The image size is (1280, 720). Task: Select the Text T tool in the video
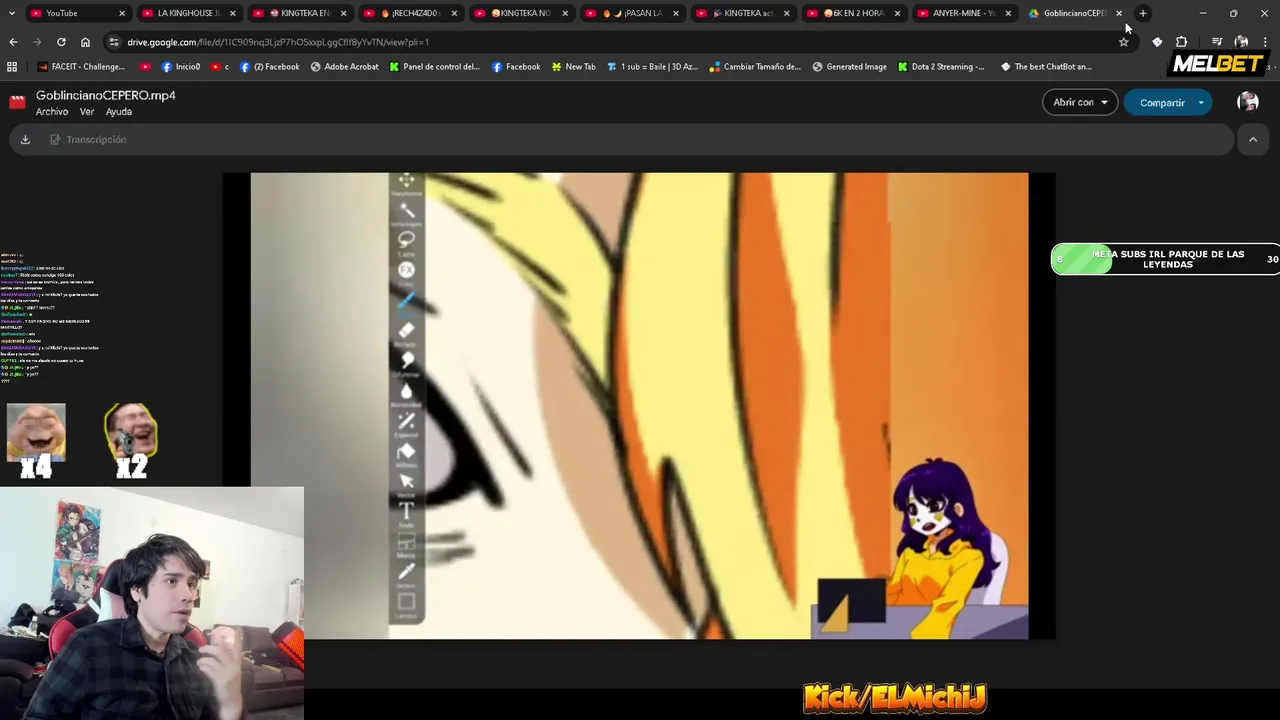click(x=406, y=513)
